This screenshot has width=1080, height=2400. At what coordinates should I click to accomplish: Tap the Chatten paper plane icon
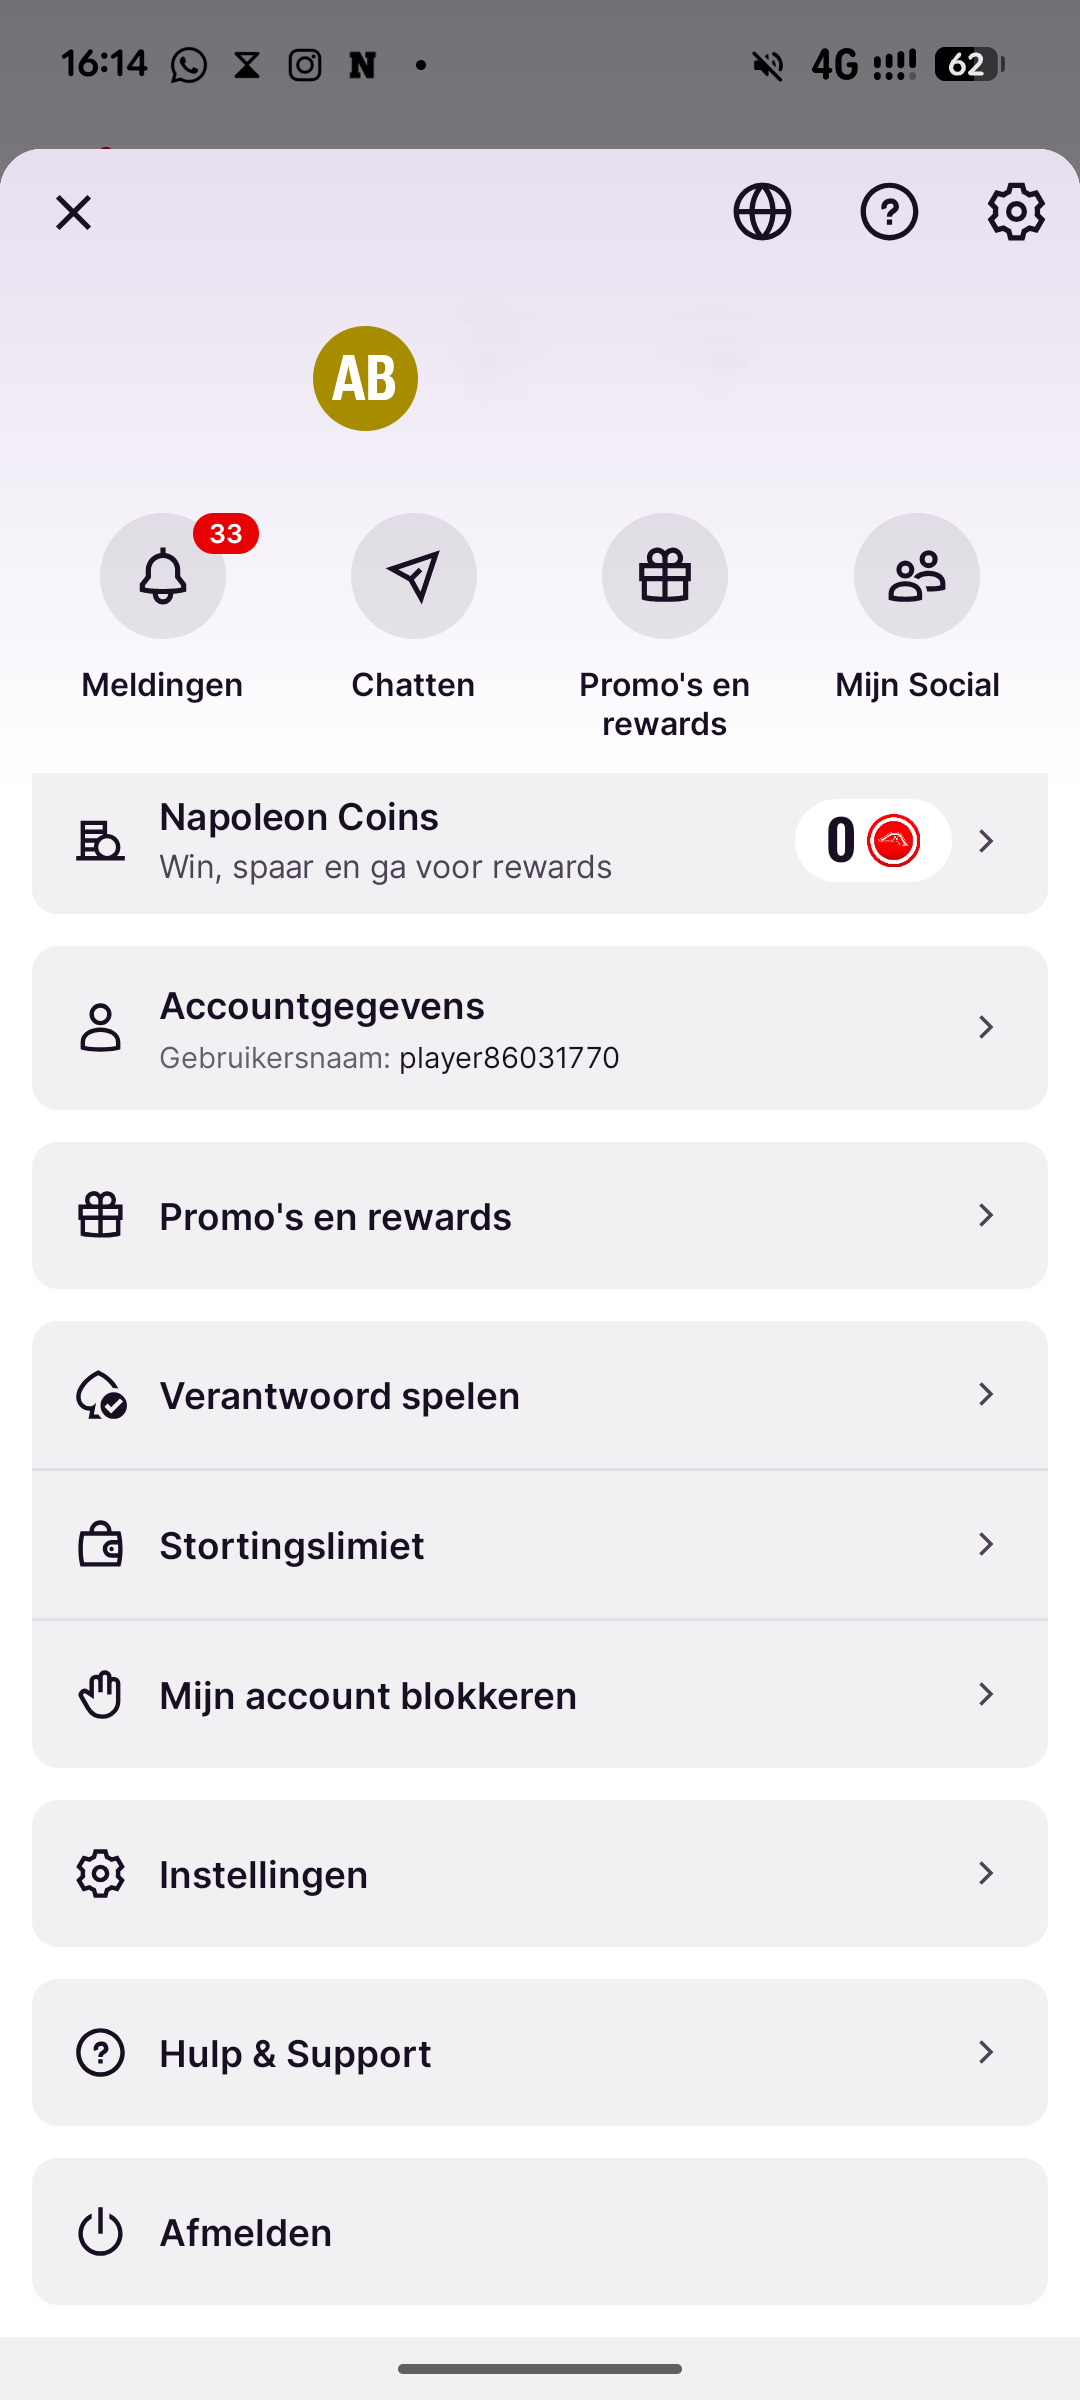pos(414,577)
